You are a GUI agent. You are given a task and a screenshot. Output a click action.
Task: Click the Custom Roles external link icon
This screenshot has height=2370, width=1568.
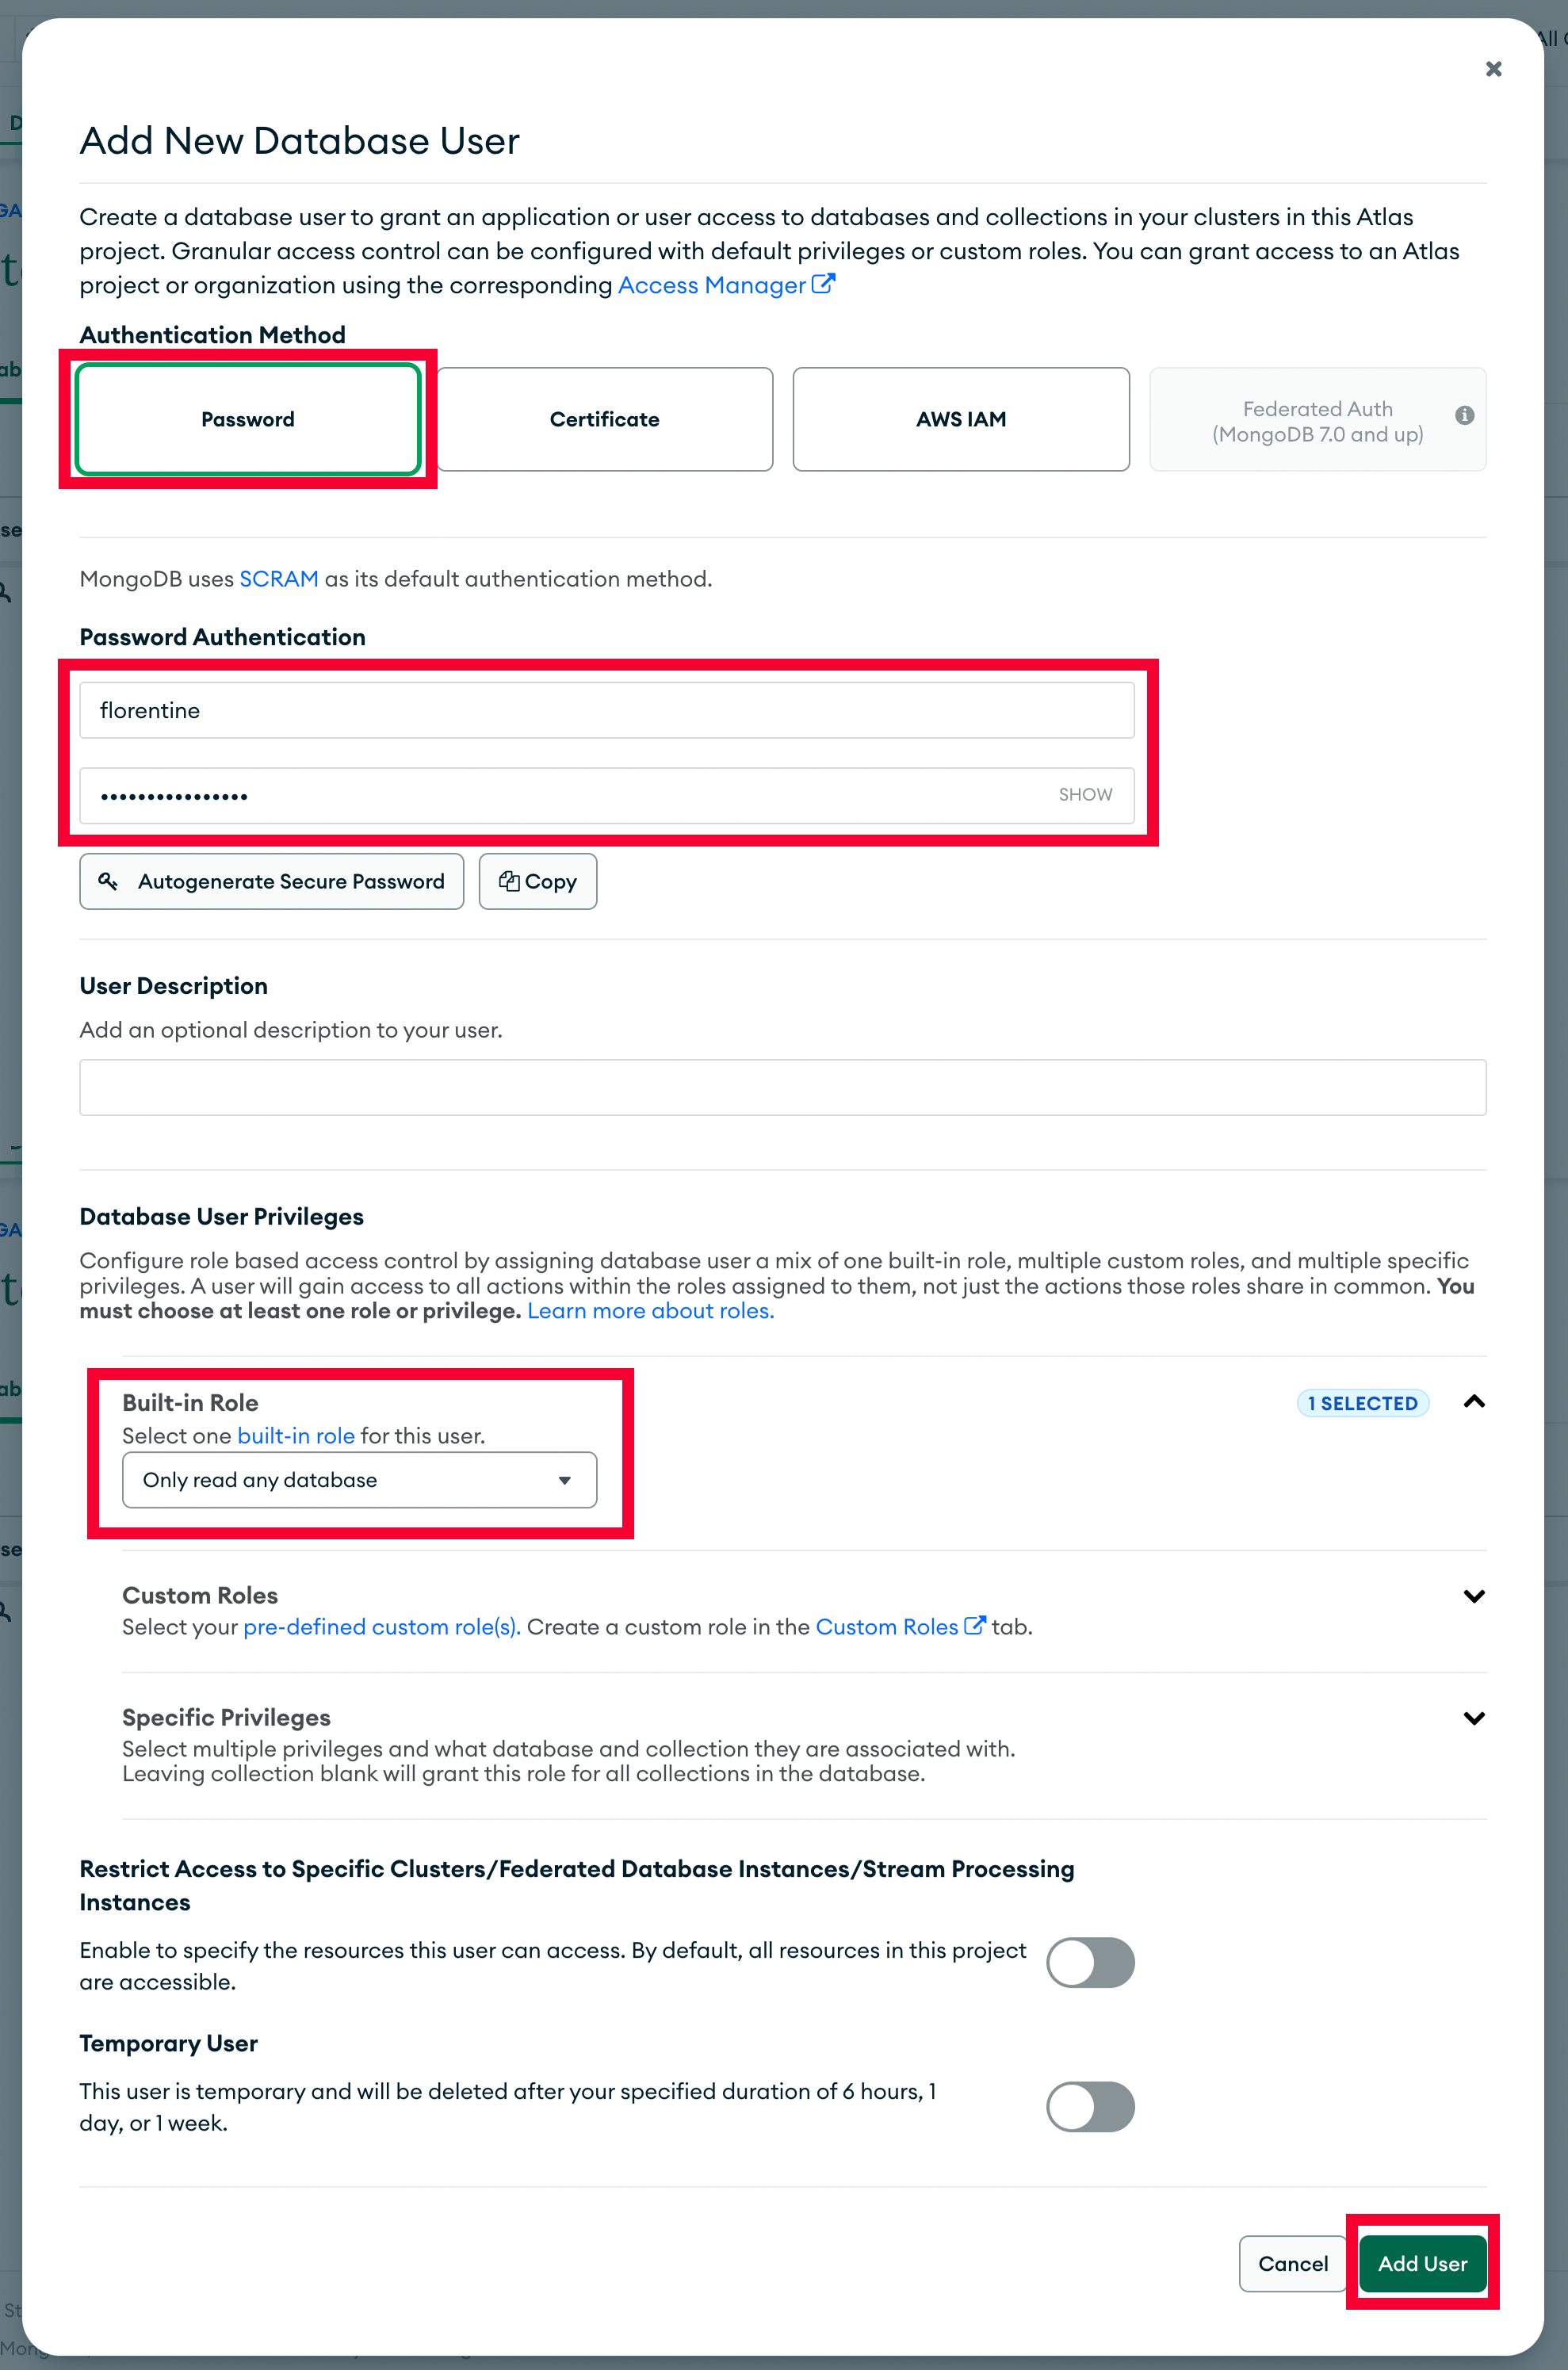click(974, 1626)
